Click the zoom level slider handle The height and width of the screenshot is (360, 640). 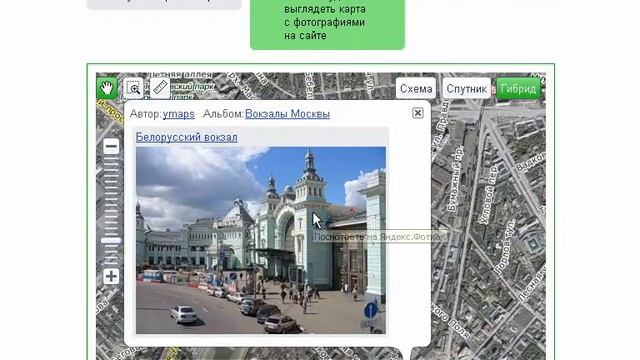[111, 240]
